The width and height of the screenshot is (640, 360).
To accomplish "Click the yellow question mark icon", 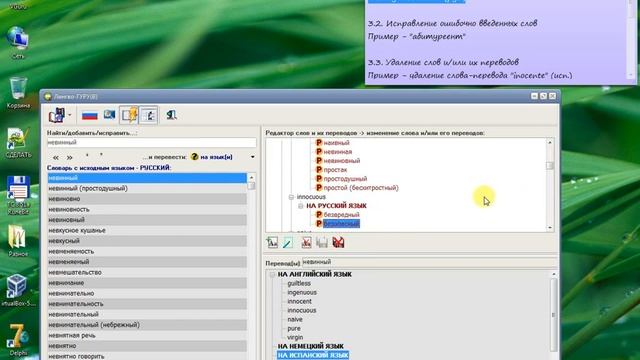I will click(x=194, y=157).
